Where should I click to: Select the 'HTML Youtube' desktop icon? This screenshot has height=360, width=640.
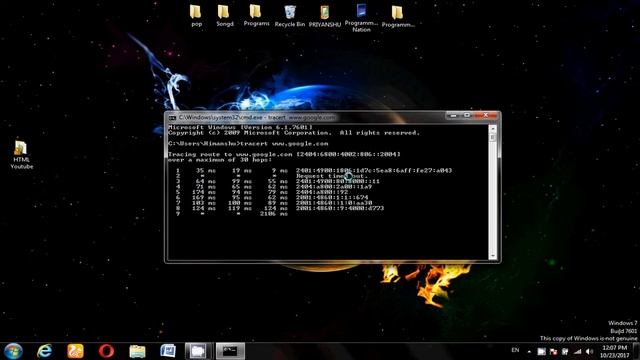(x=22, y=154)
